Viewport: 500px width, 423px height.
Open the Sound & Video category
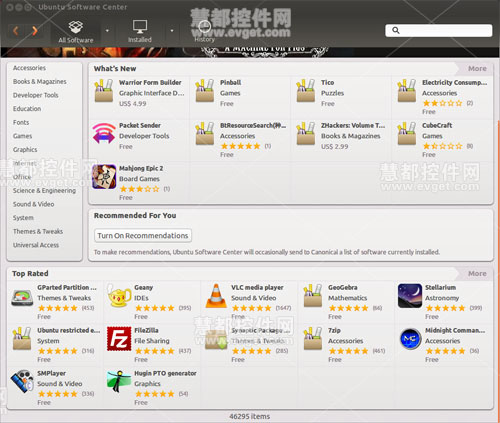coord(33,204)
